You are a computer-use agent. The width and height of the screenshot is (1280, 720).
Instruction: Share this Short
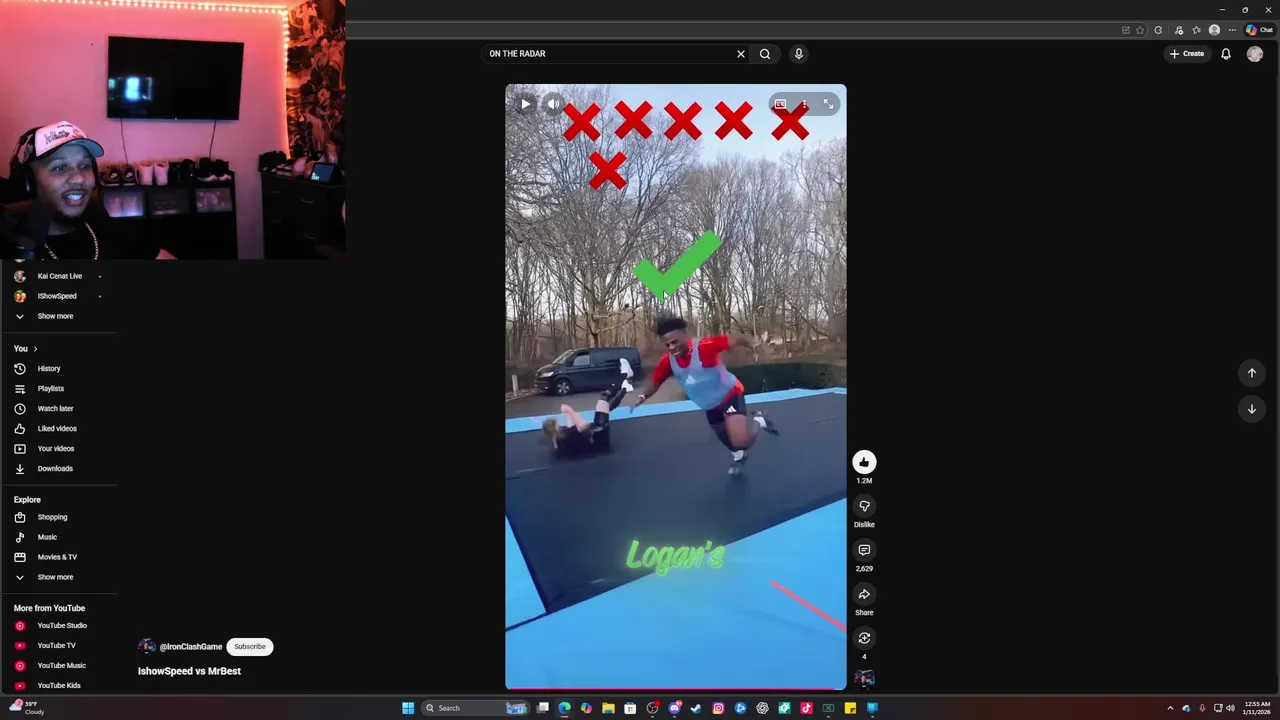pyautogui.click(x=864, y=594)
